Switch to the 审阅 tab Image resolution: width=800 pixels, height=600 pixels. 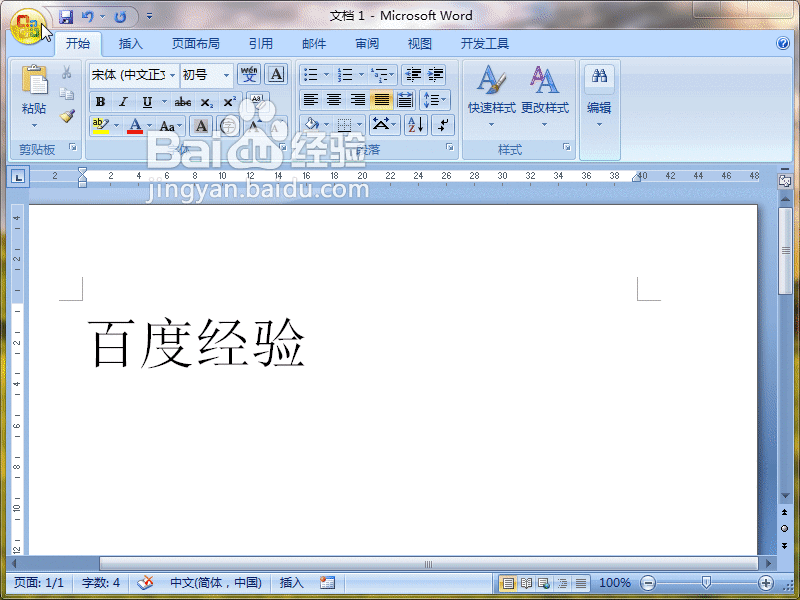(x=367, y=44)
